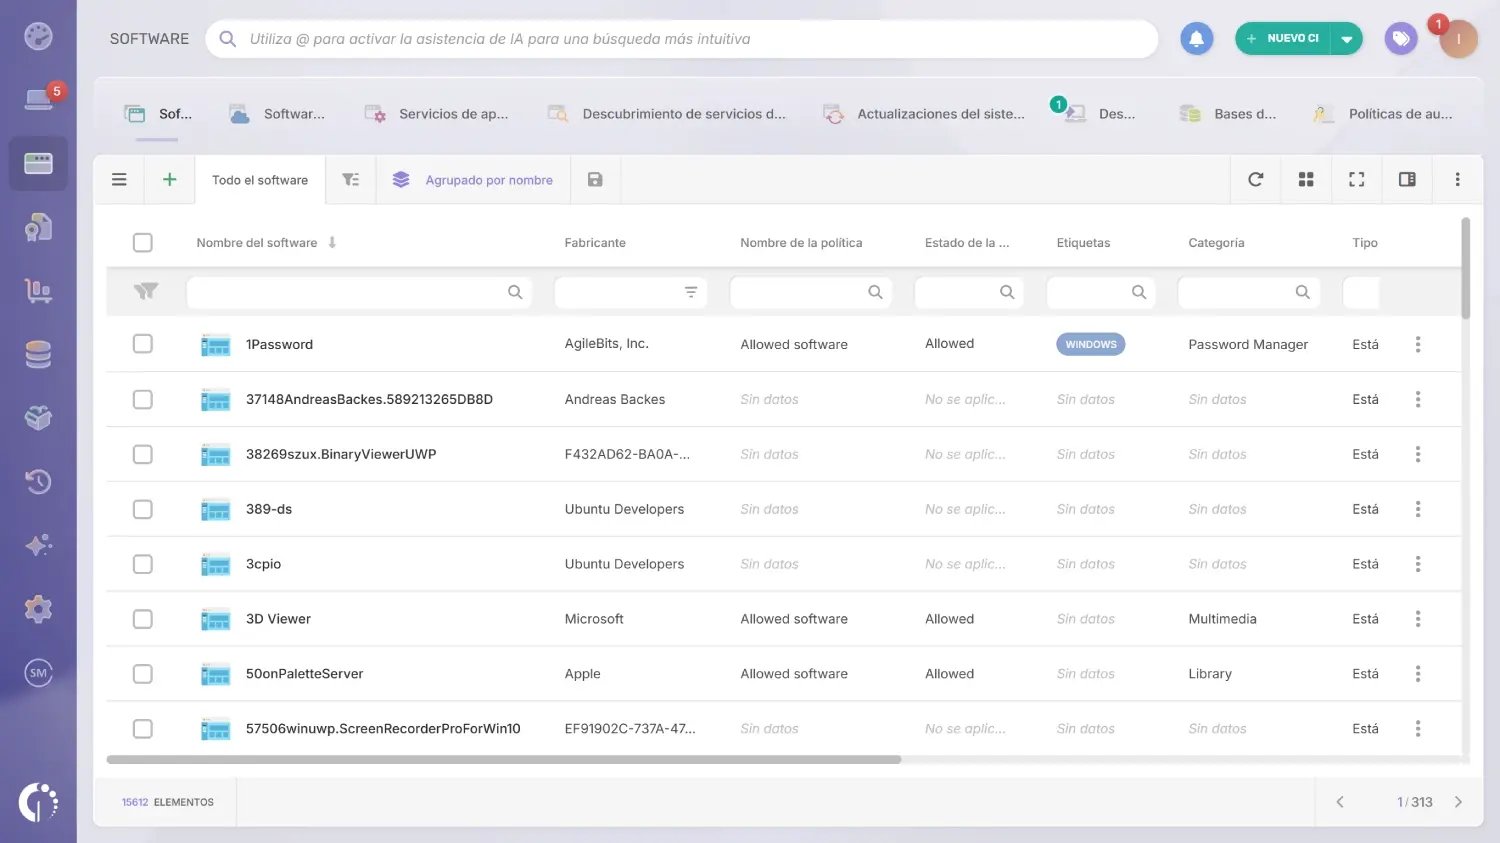Switch to grid card view
Image resolution: width=1500 pixels, height=843 pixels.
pyautogui.click(x=1306, y=180)
